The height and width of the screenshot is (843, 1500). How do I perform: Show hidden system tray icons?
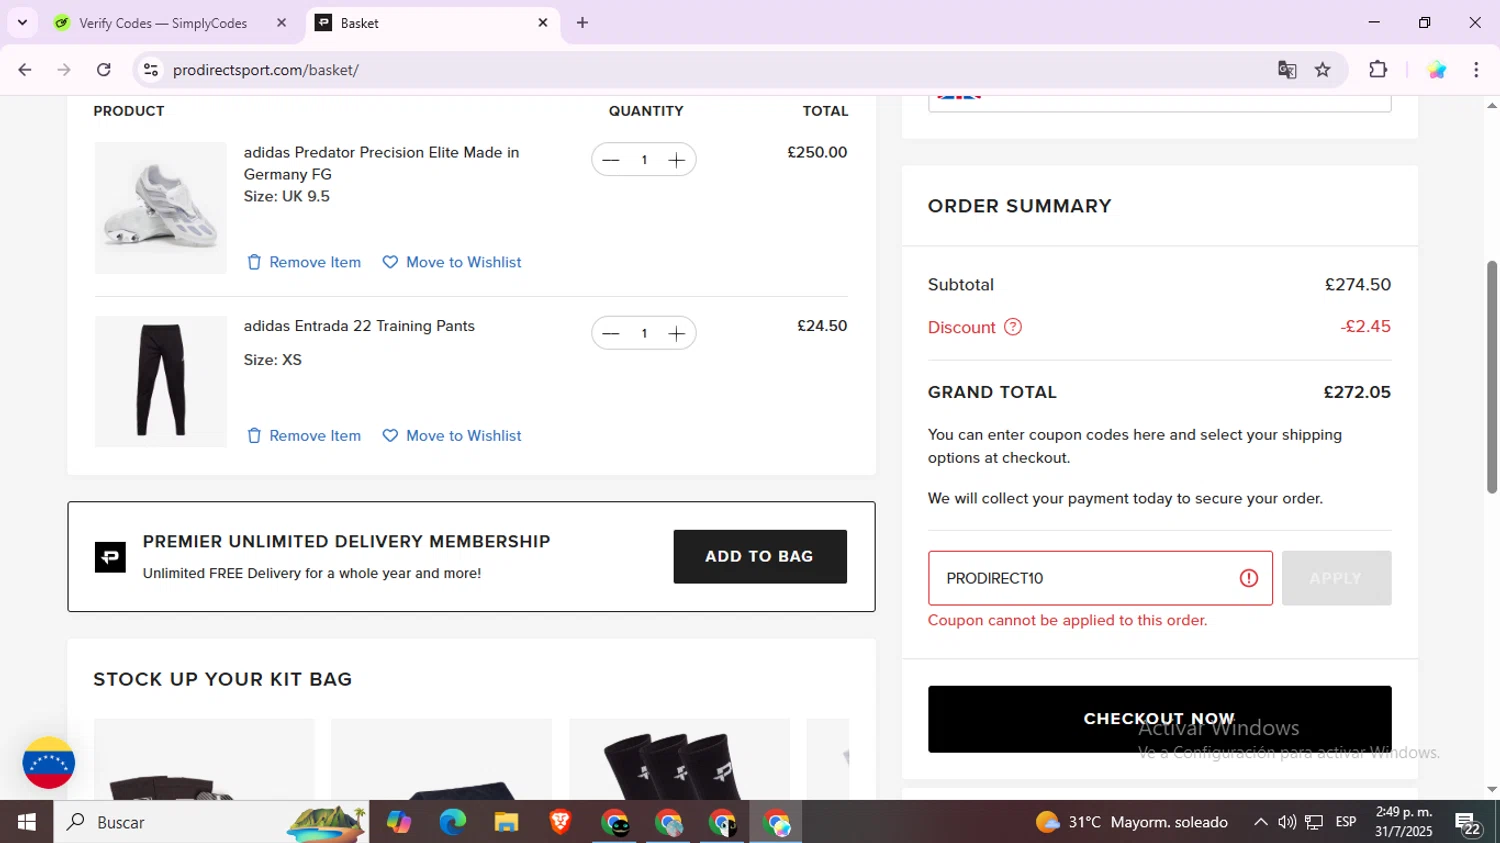pyautogui.click(x=1260, y=822)
